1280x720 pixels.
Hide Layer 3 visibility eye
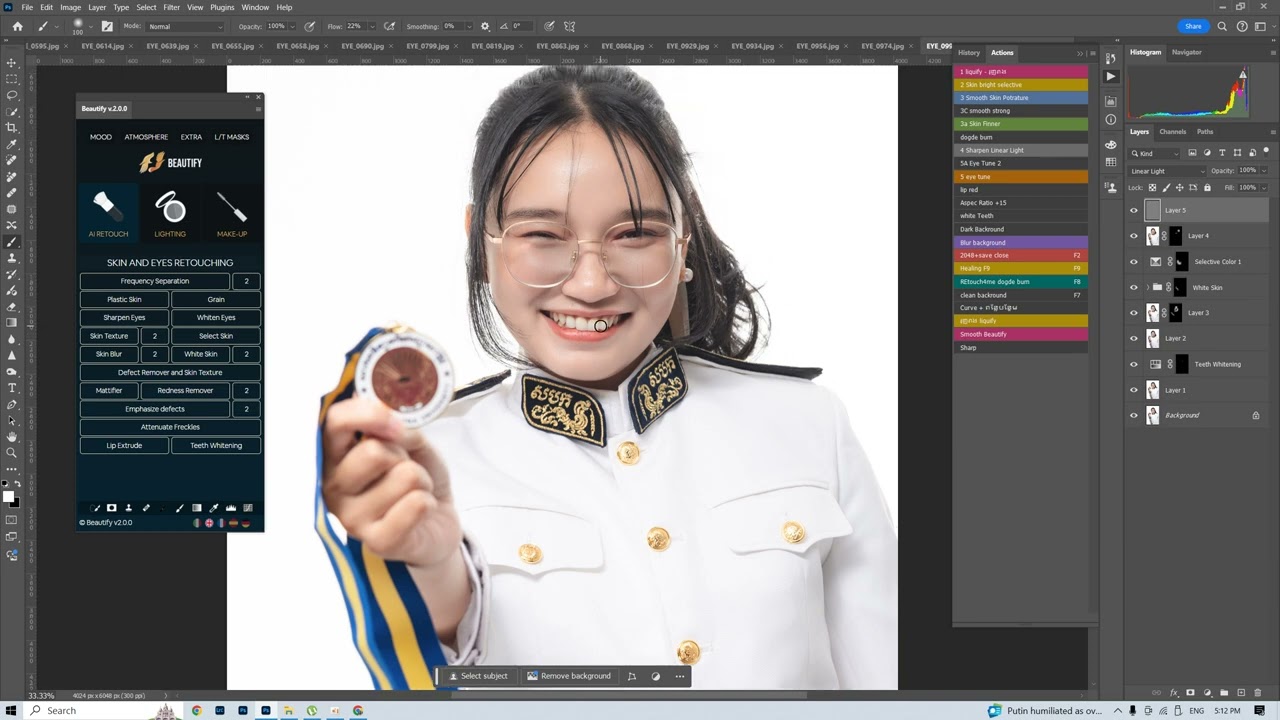pyautogui.click(x=1134, y=313)
